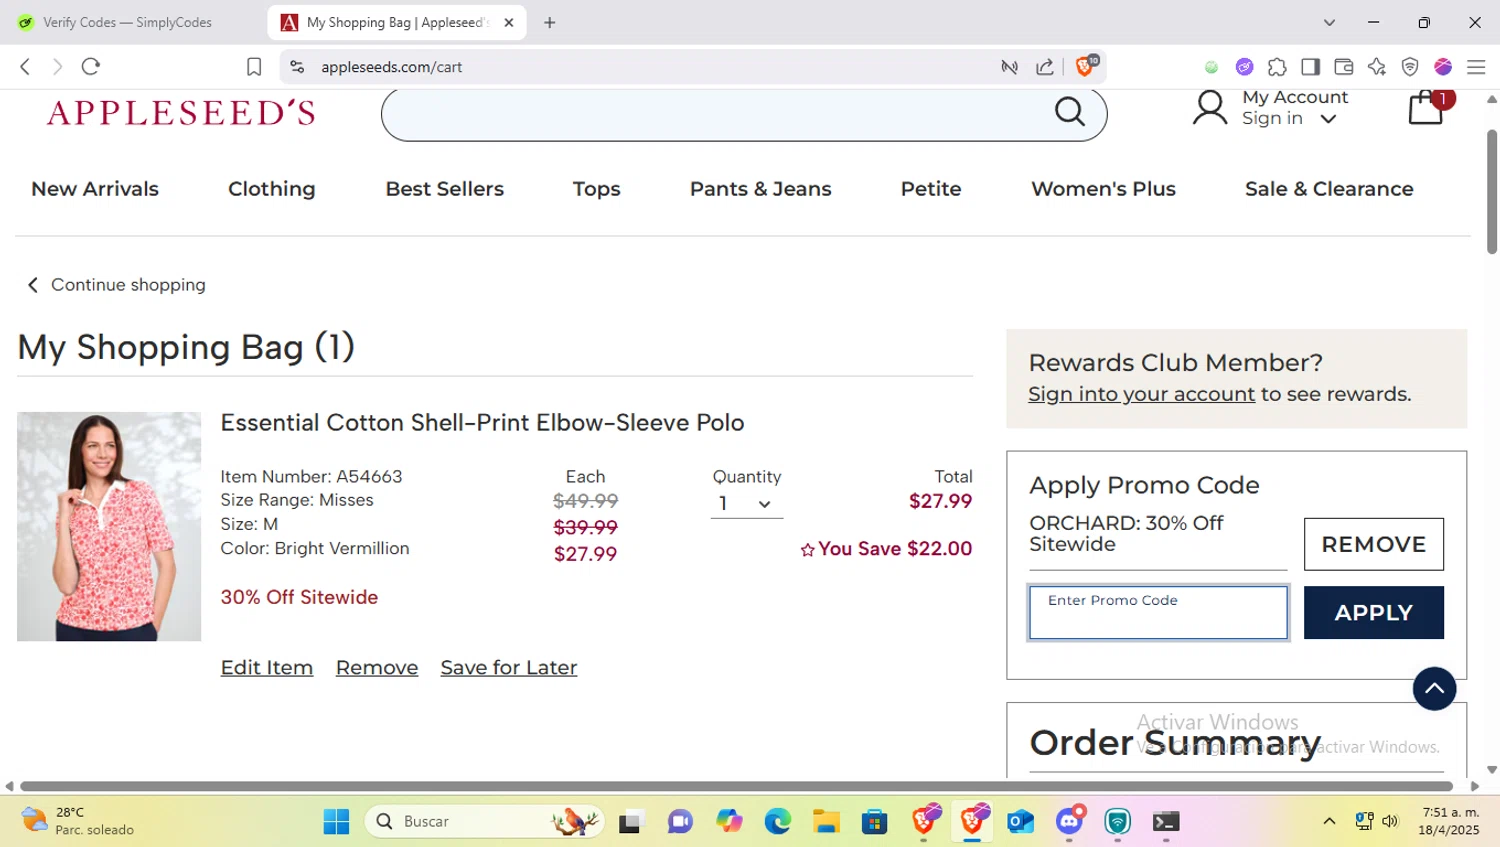Open the Quantity dropdown
This screenshot has width=1500, height=847.
746,504
